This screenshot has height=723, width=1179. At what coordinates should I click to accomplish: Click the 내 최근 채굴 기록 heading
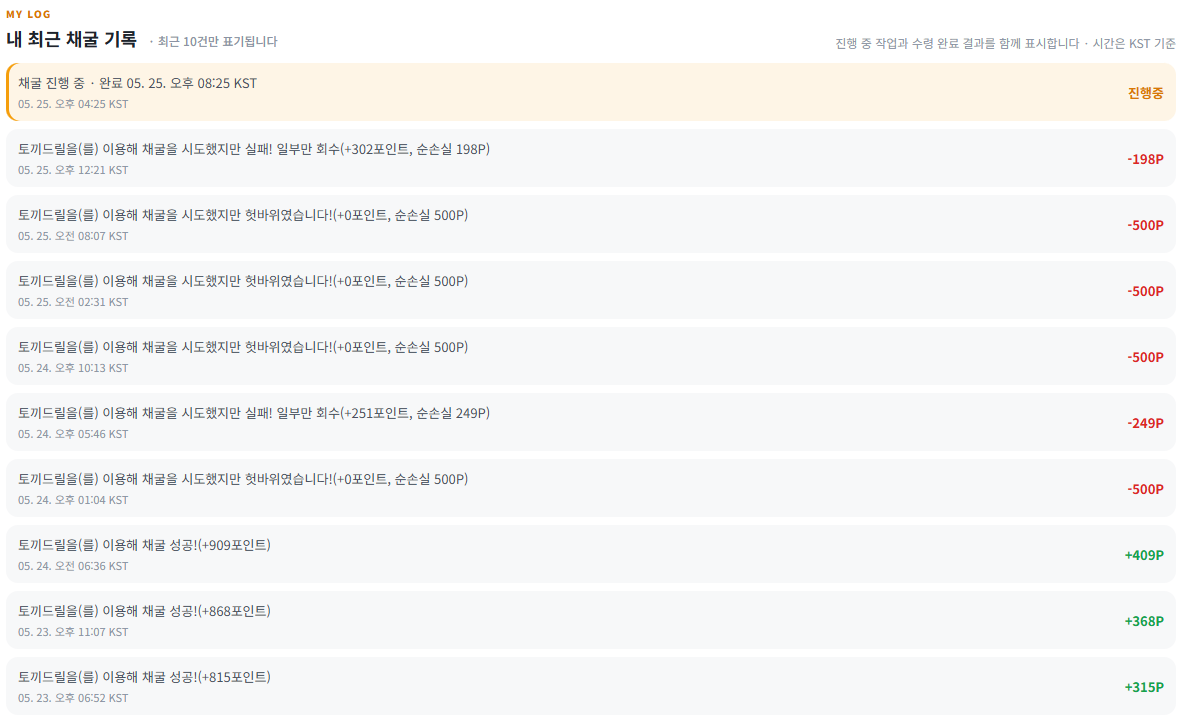pos(71,39)
